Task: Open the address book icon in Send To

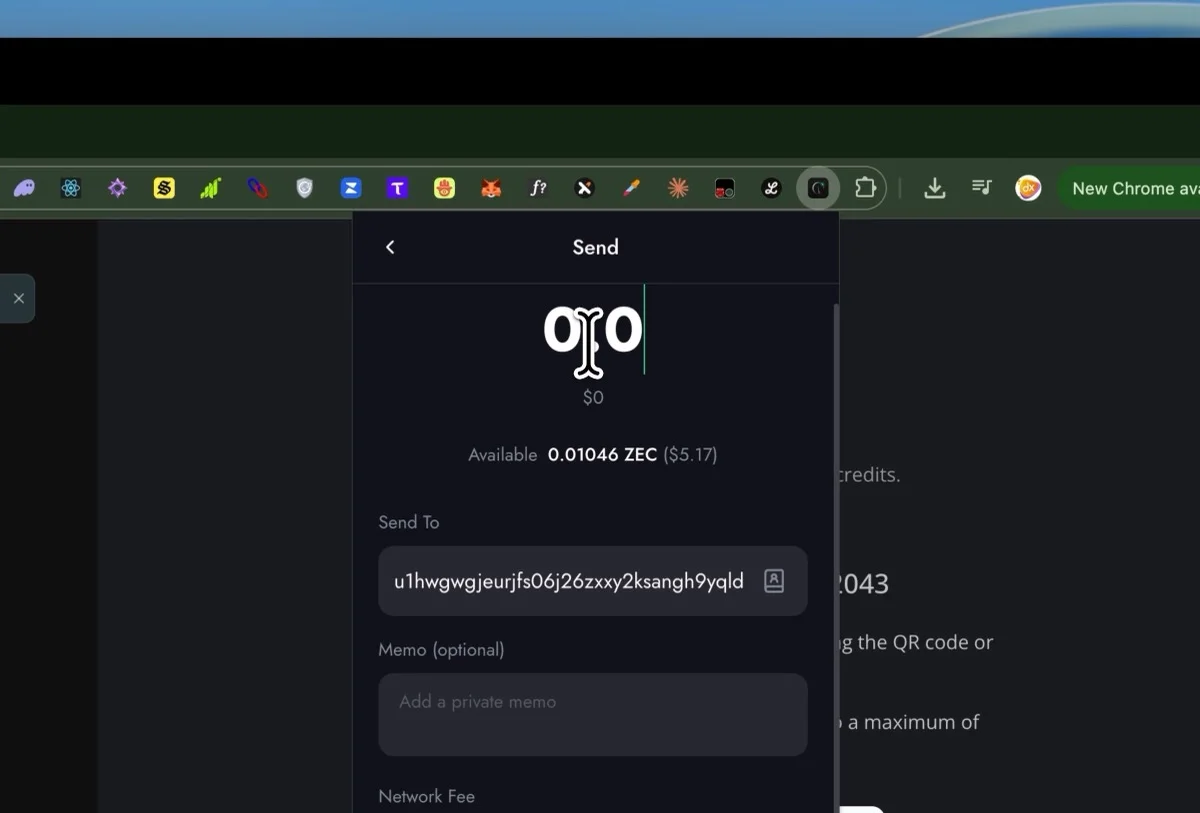Action: [x=774, y=581]
